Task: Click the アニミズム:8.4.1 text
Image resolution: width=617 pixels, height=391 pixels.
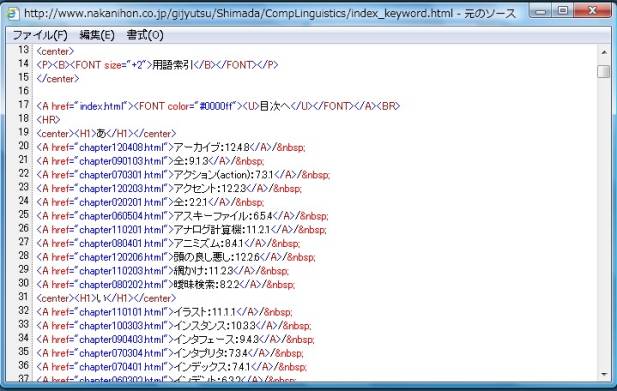Action: coord(209,243)
